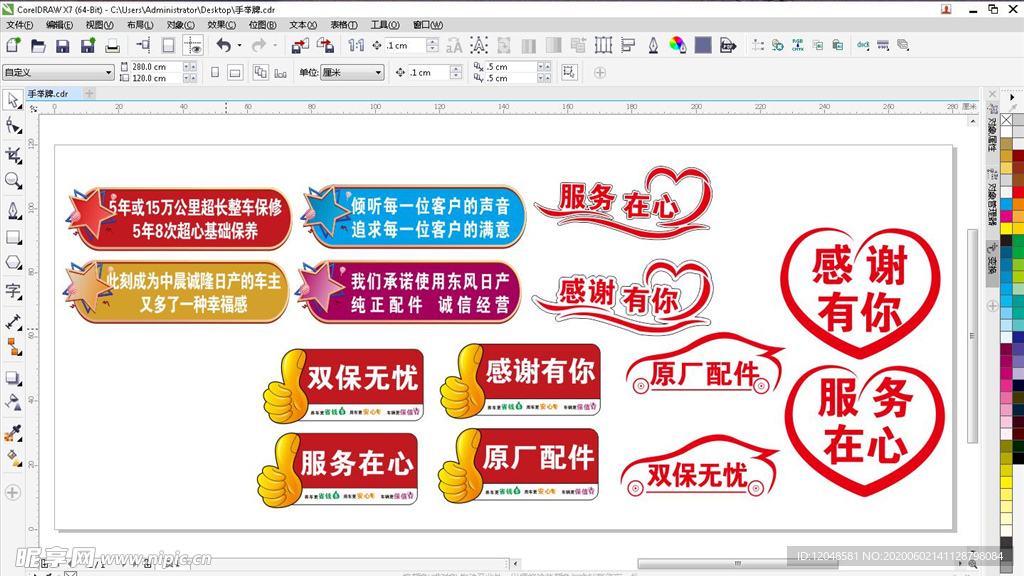Screen dimensions: 1024x576
Task: Select the no-color X swatch in palette
Action: 1006,120
